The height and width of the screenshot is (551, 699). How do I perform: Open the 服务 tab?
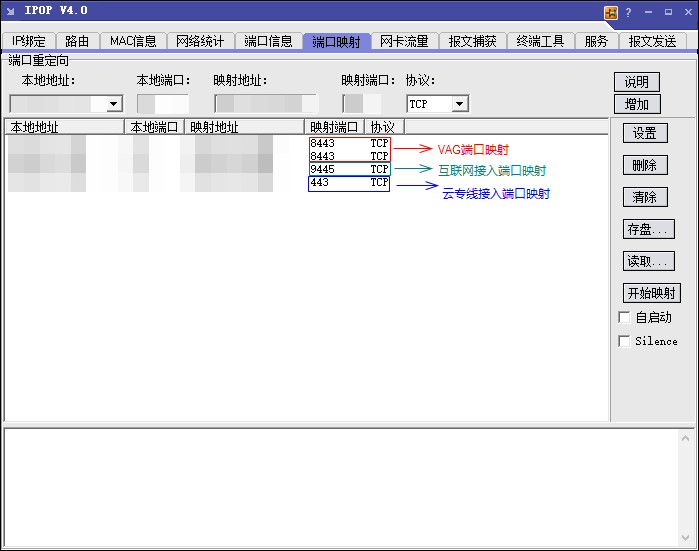tap(596, 41)
